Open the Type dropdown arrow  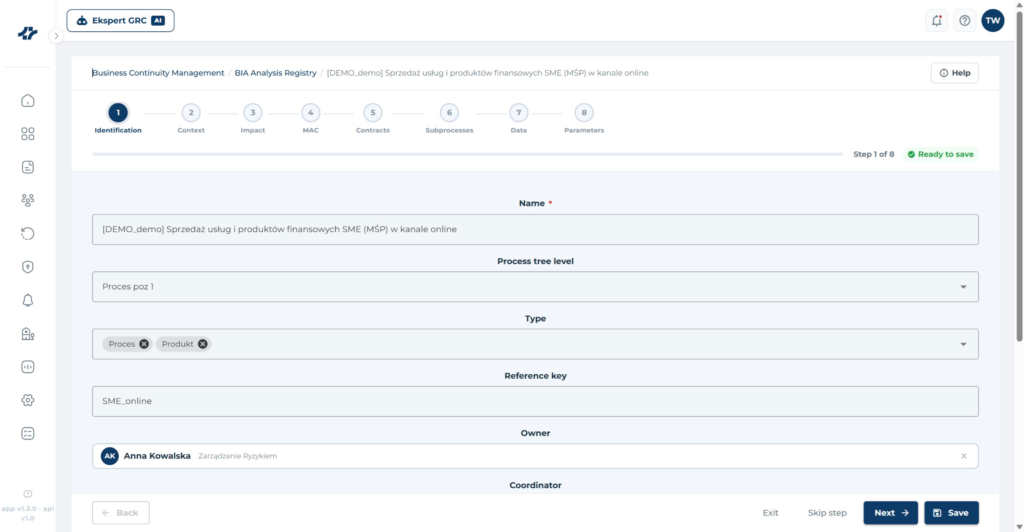pos(963,345)
